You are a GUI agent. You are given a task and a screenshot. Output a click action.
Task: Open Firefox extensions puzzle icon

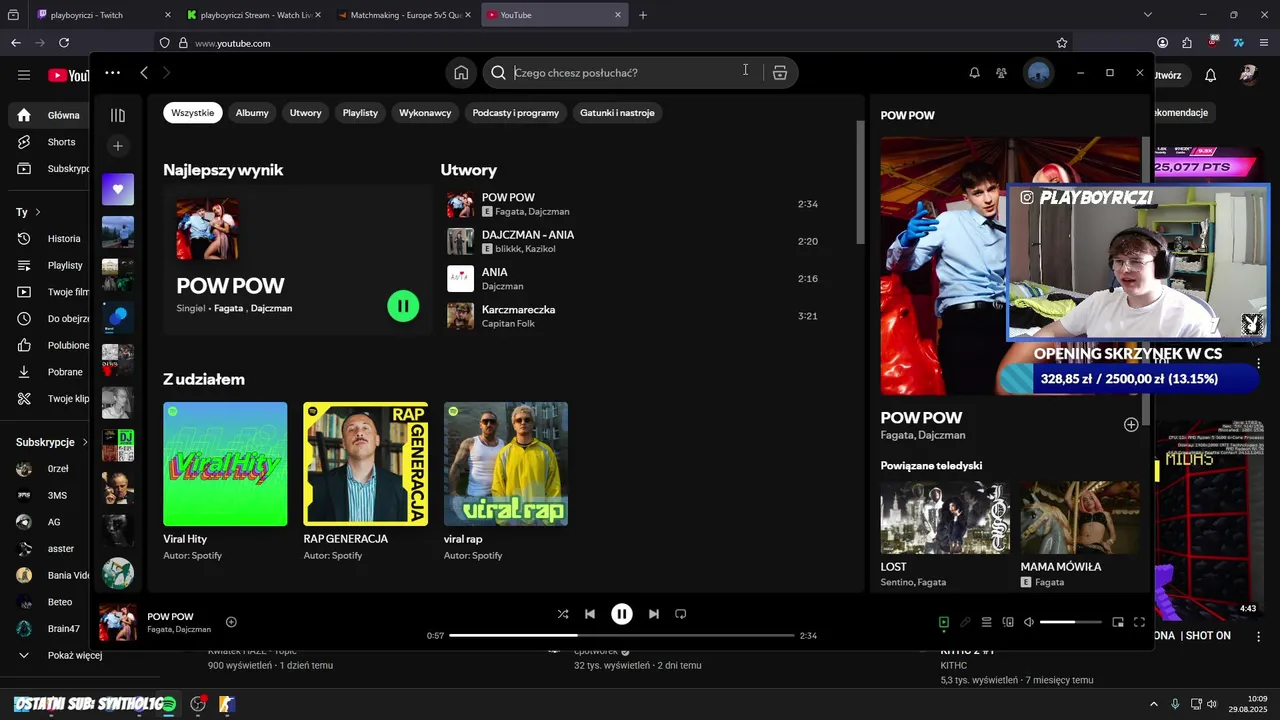click(1187, 43)
